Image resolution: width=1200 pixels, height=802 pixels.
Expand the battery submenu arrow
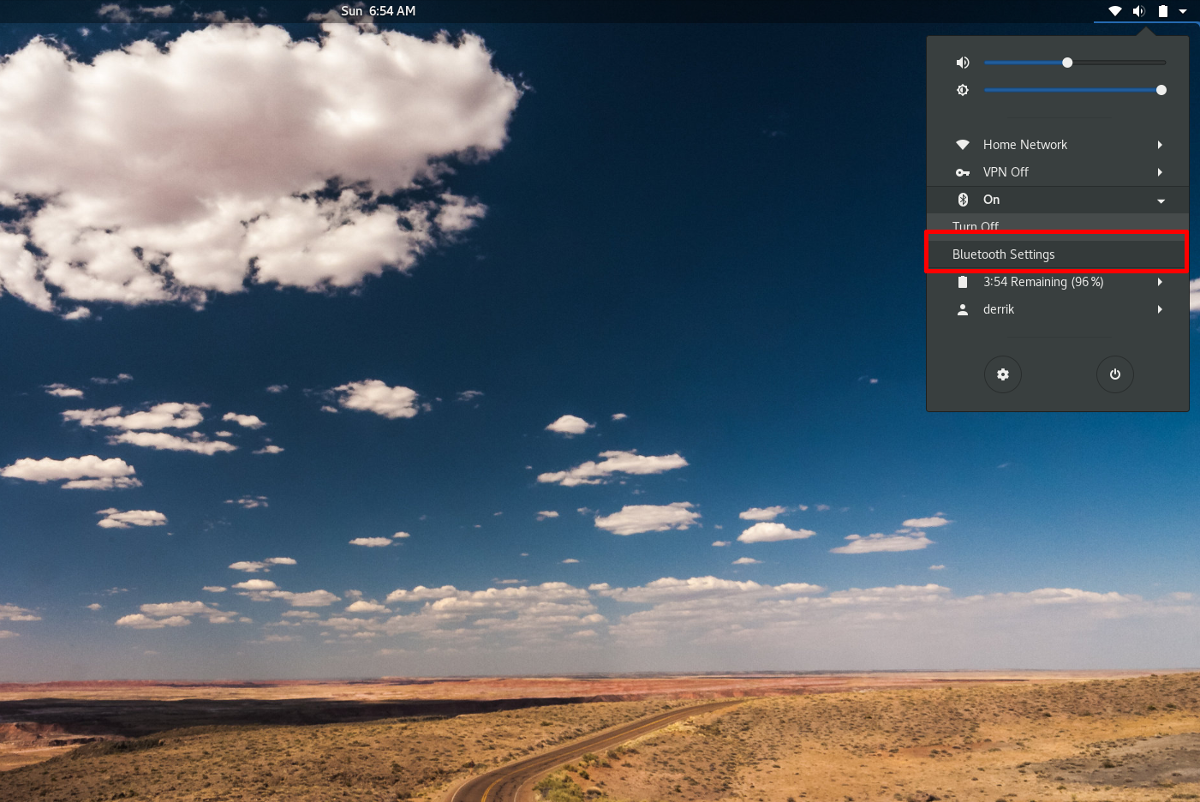tap(1161, 282)
